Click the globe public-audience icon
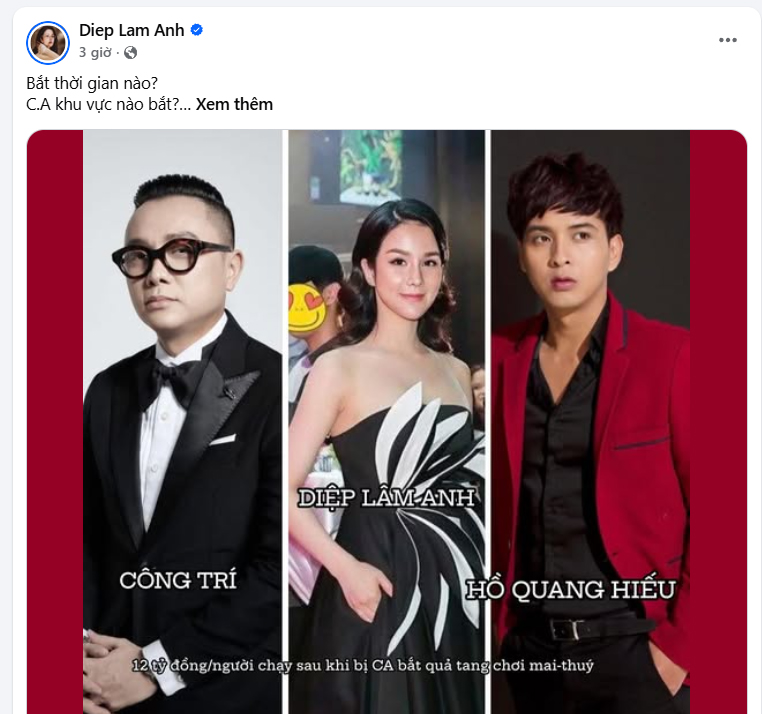The width and height of the screenshot is (762, 714). tap(130, 52)
